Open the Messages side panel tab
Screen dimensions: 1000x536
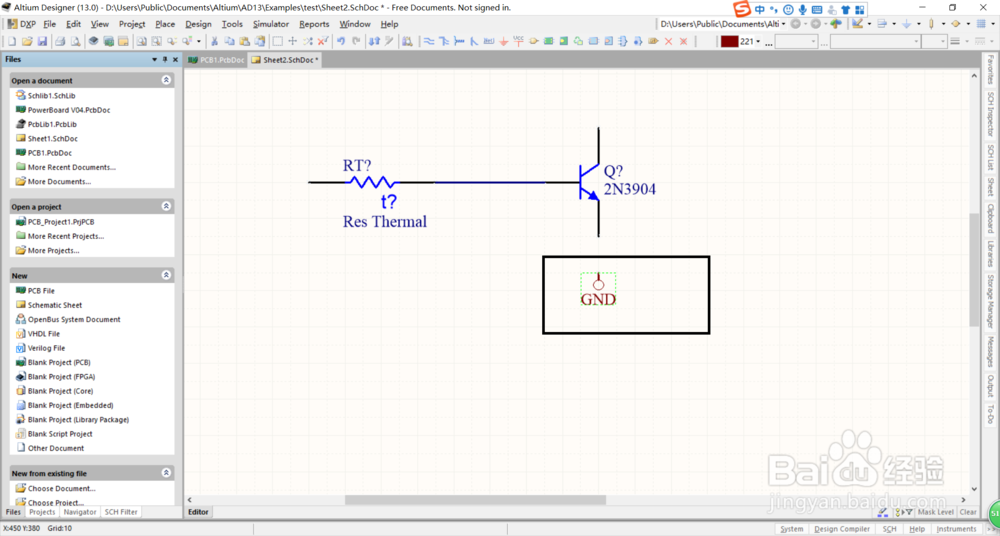[990, 351]
